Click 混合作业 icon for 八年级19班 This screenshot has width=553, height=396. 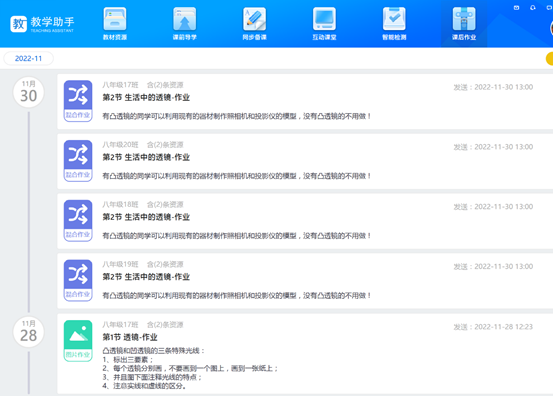point(78,281)
